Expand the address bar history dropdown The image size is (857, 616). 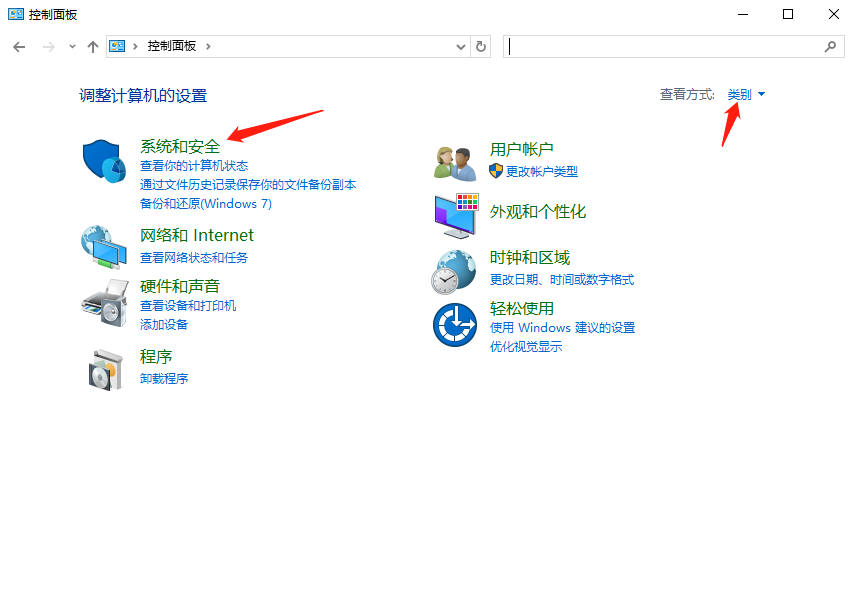point(460,46)
